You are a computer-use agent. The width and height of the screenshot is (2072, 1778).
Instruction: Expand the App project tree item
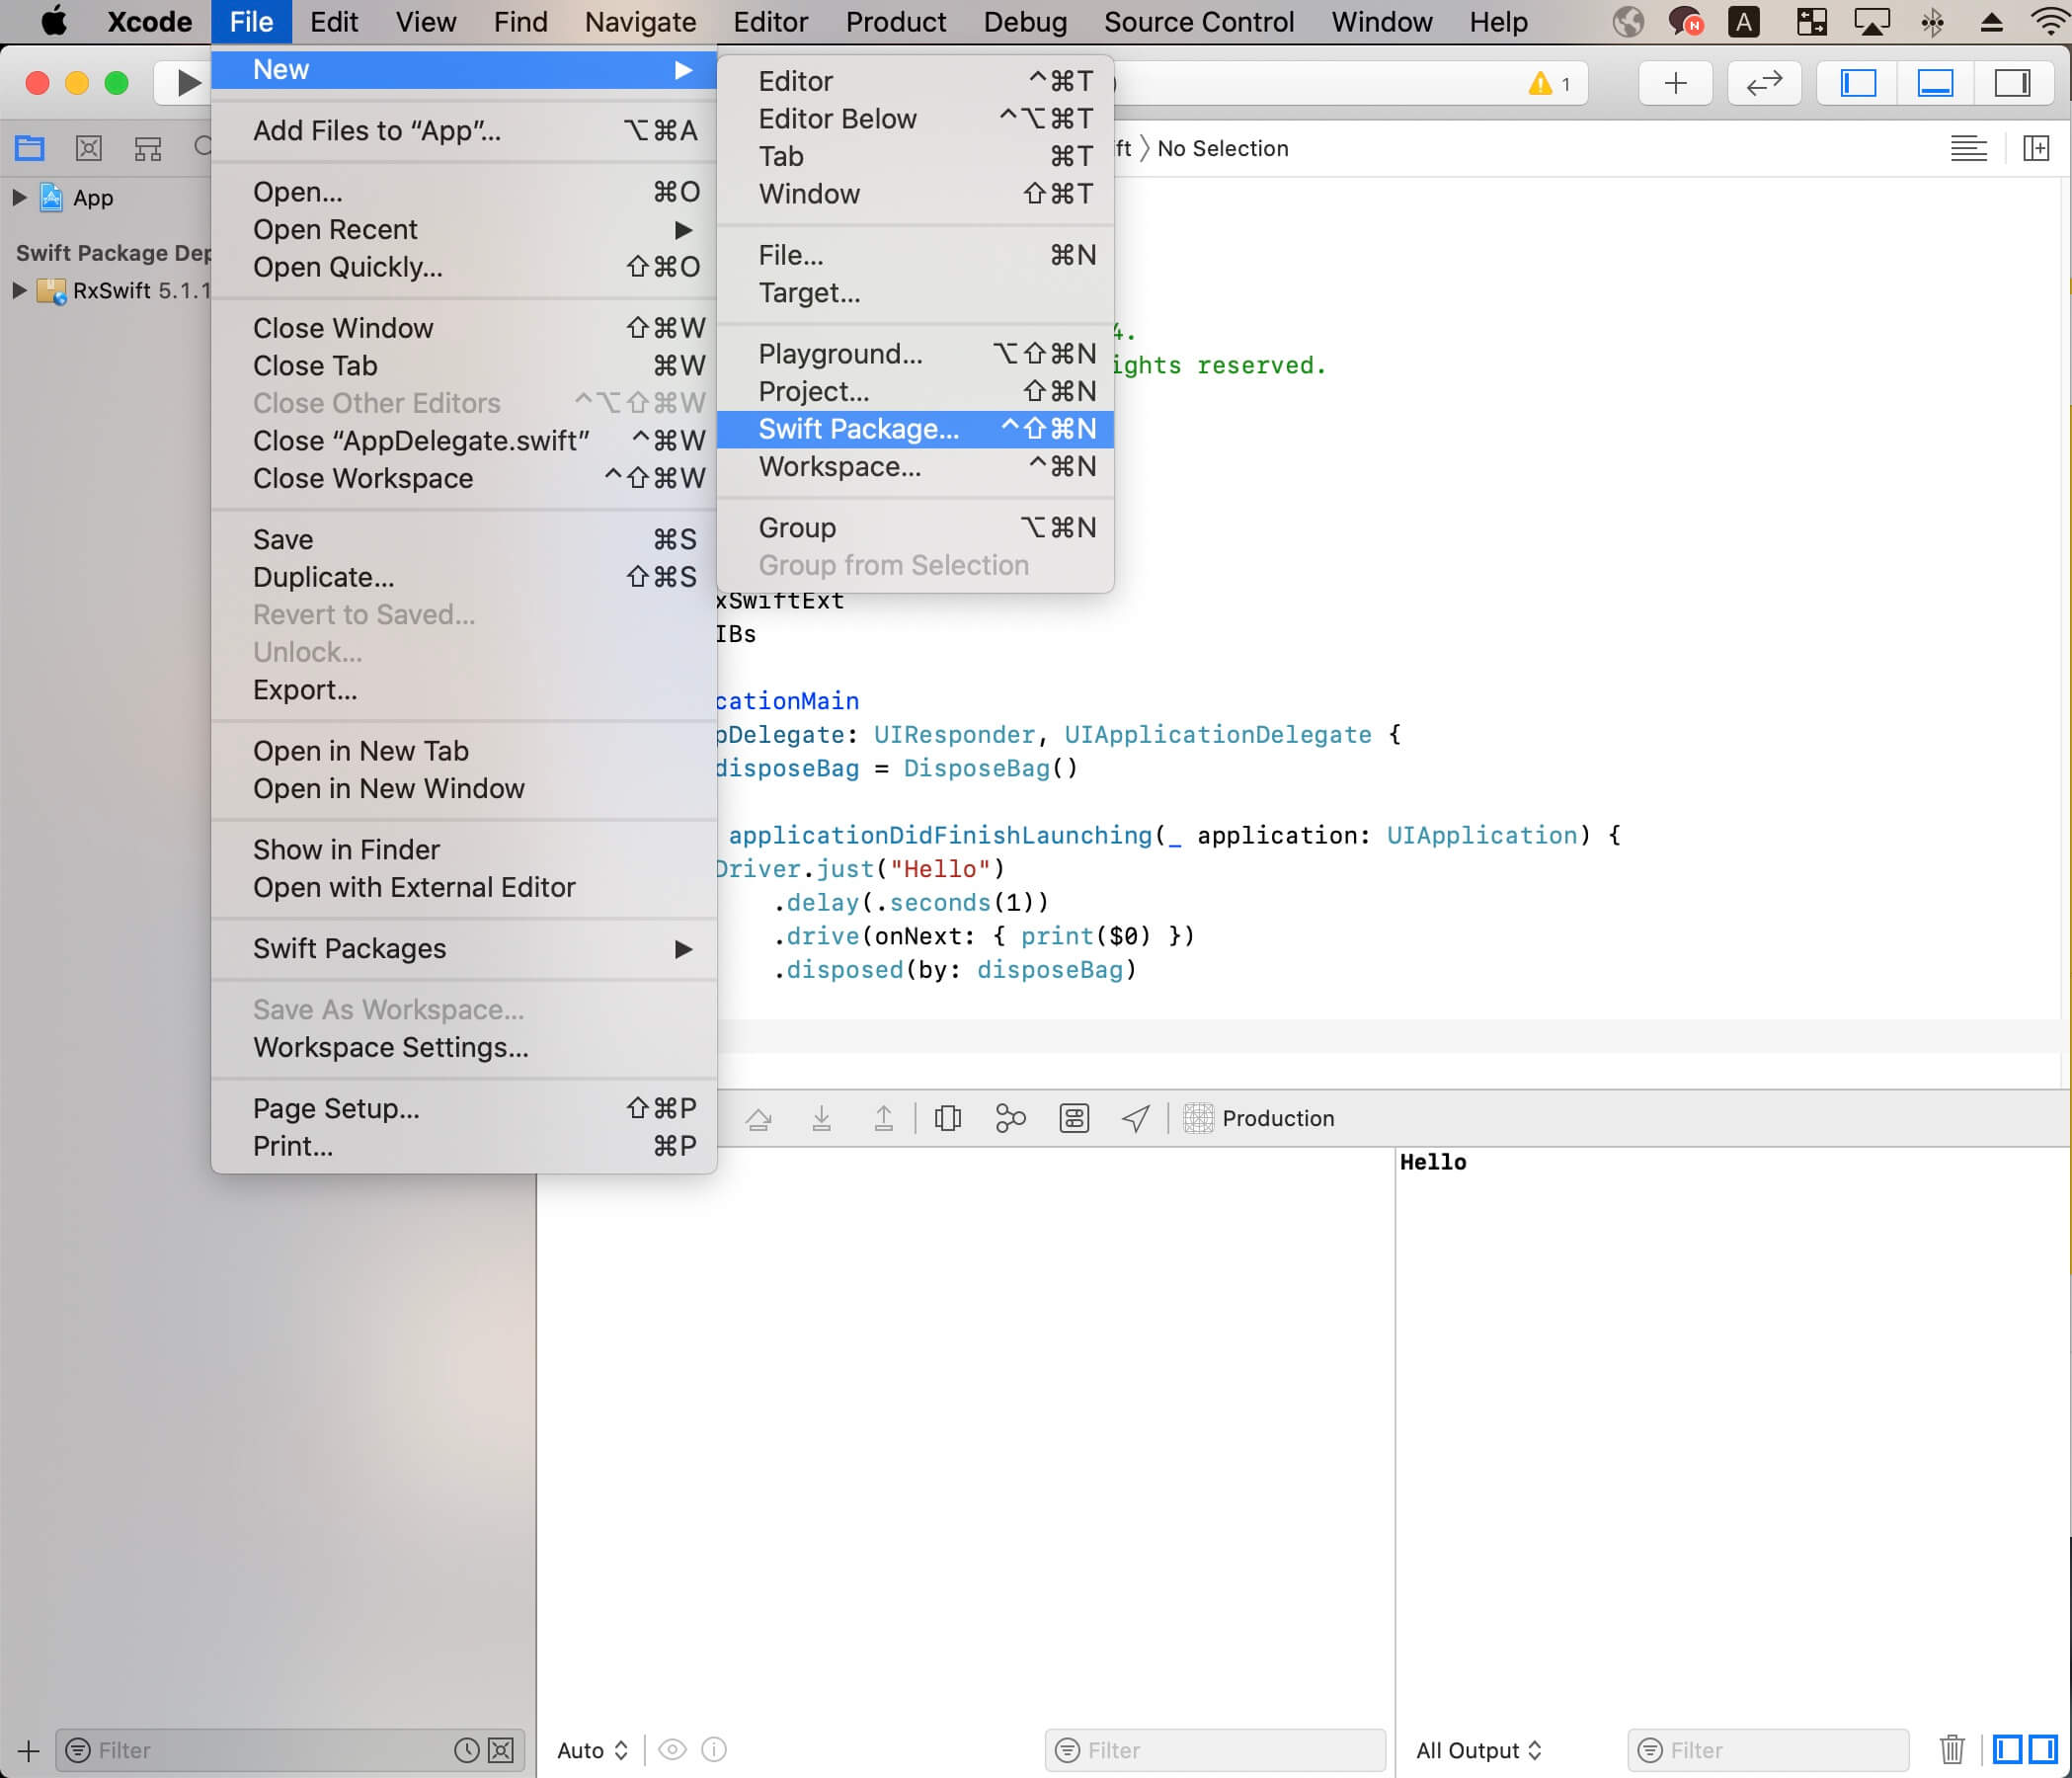19,197
